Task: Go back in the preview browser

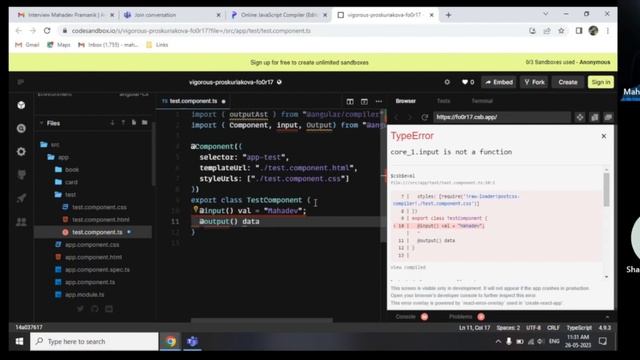Action: [396, 117]
